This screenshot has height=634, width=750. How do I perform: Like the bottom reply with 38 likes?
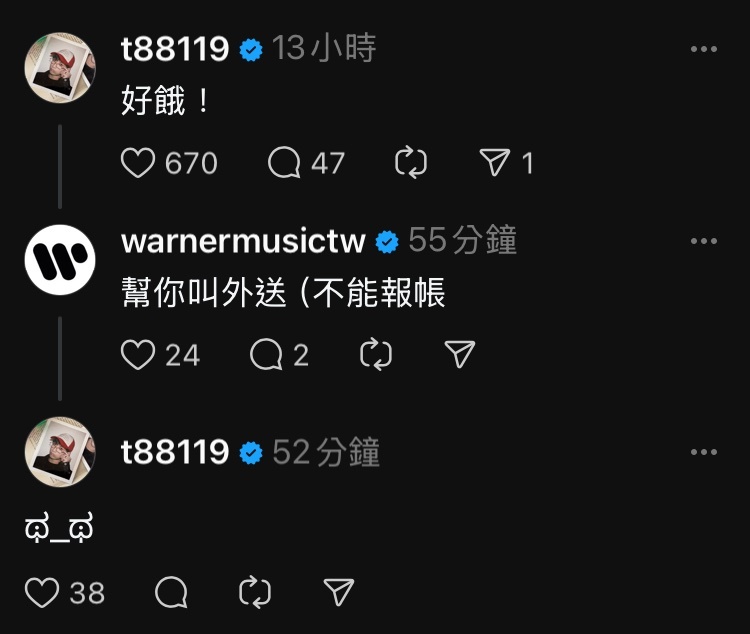[x=42, y=592]
